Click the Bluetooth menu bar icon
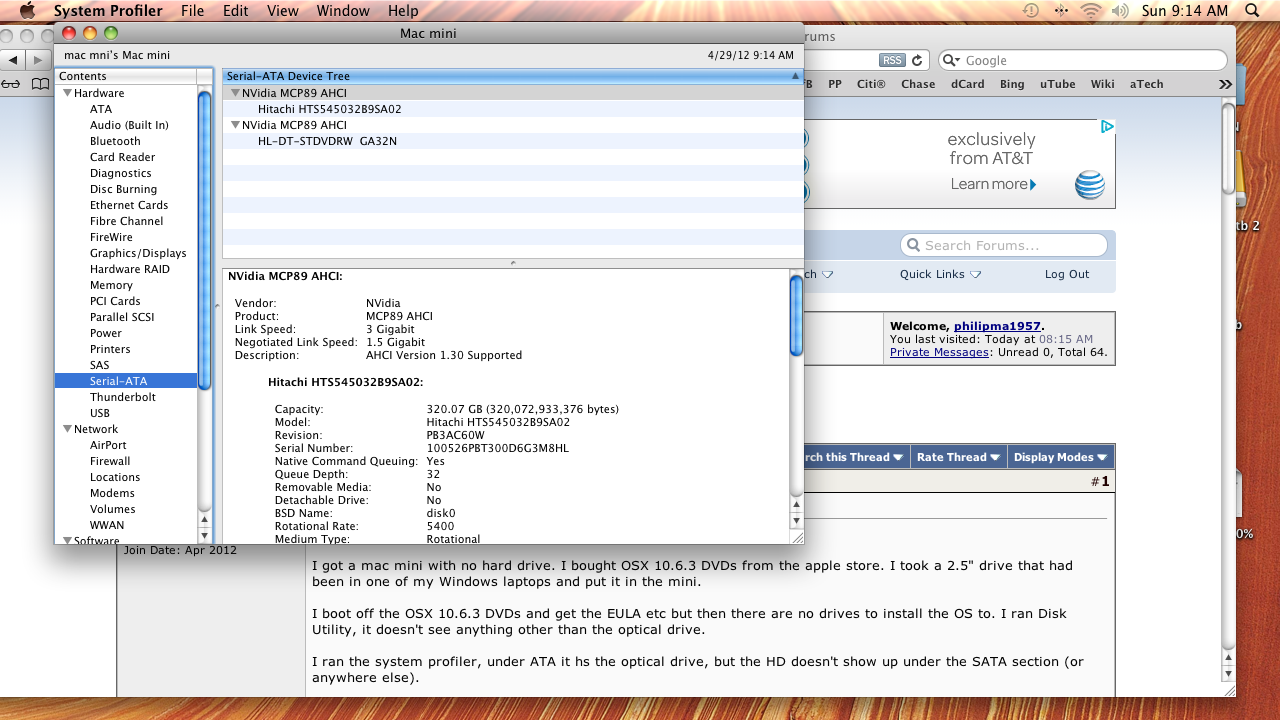 [1062, 11]
